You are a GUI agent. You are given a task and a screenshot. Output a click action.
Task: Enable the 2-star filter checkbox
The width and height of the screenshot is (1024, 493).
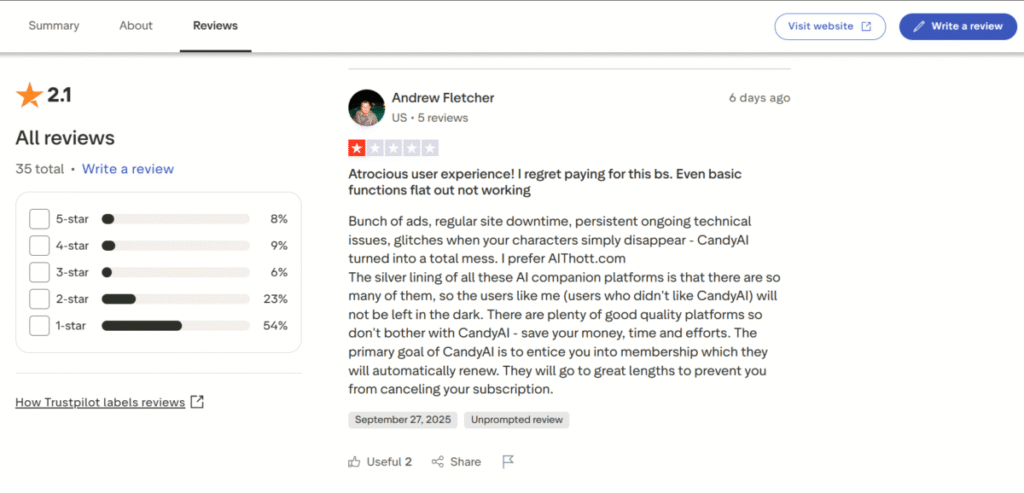(39, 299)
